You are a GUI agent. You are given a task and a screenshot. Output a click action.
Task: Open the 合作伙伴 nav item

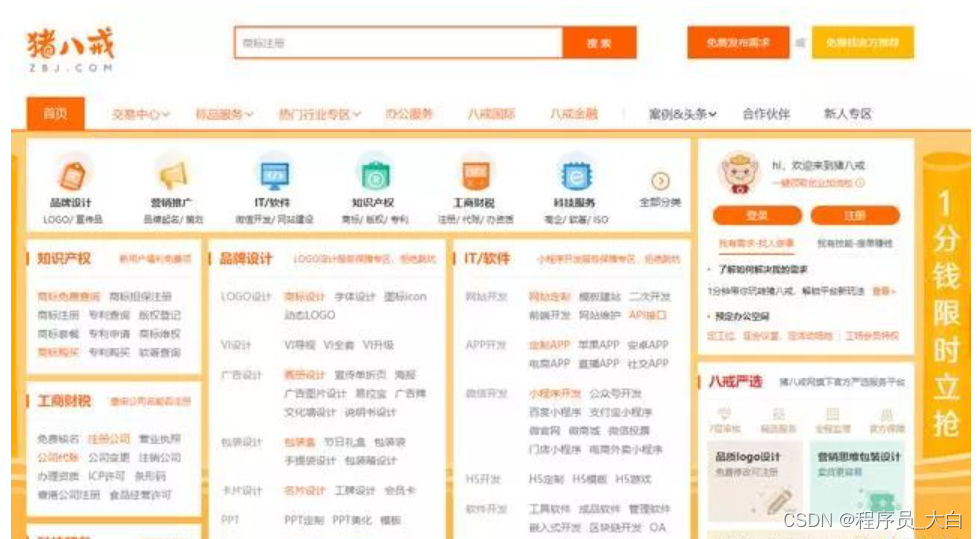tap(766, 114)
